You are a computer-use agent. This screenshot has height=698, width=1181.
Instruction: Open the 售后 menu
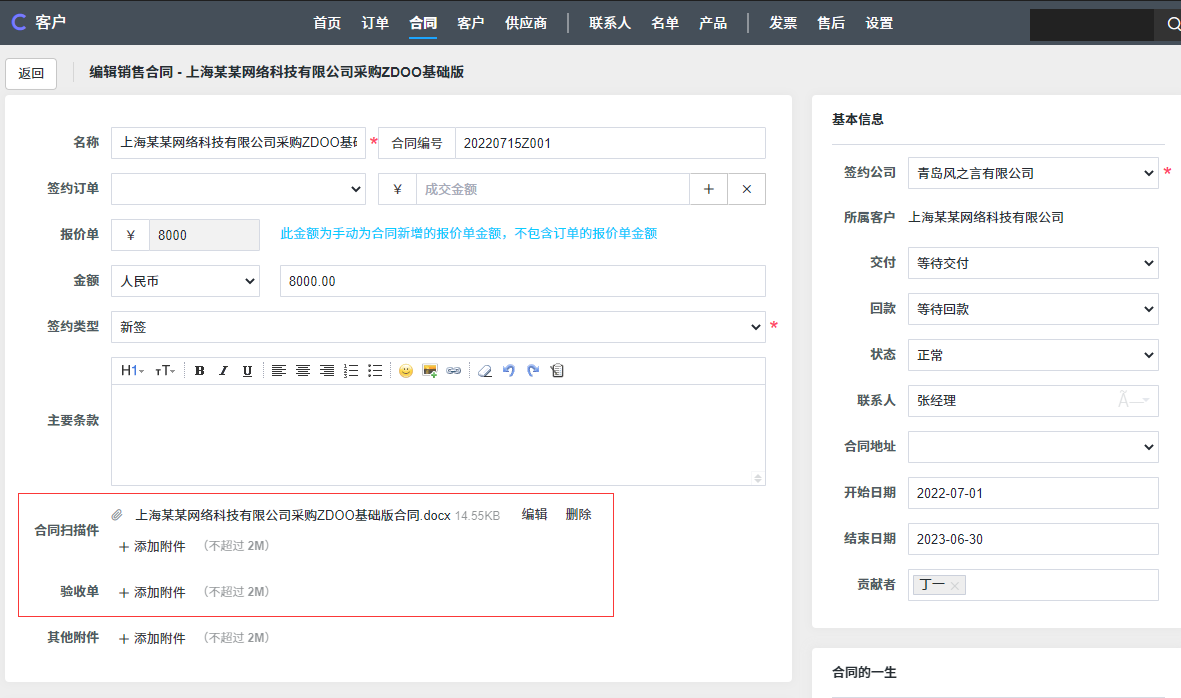click(831, 23)
